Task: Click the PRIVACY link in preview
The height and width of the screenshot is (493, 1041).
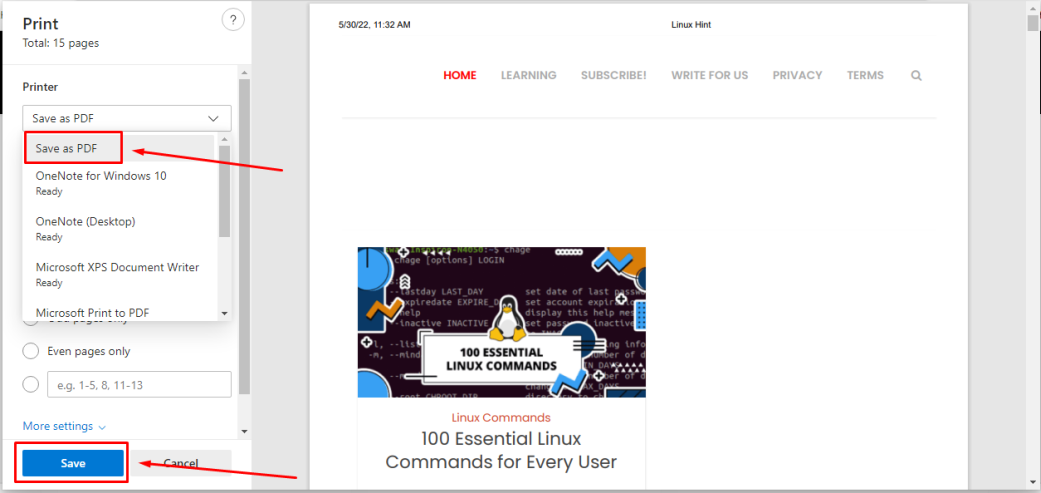Action: click(x=797, y=76)
